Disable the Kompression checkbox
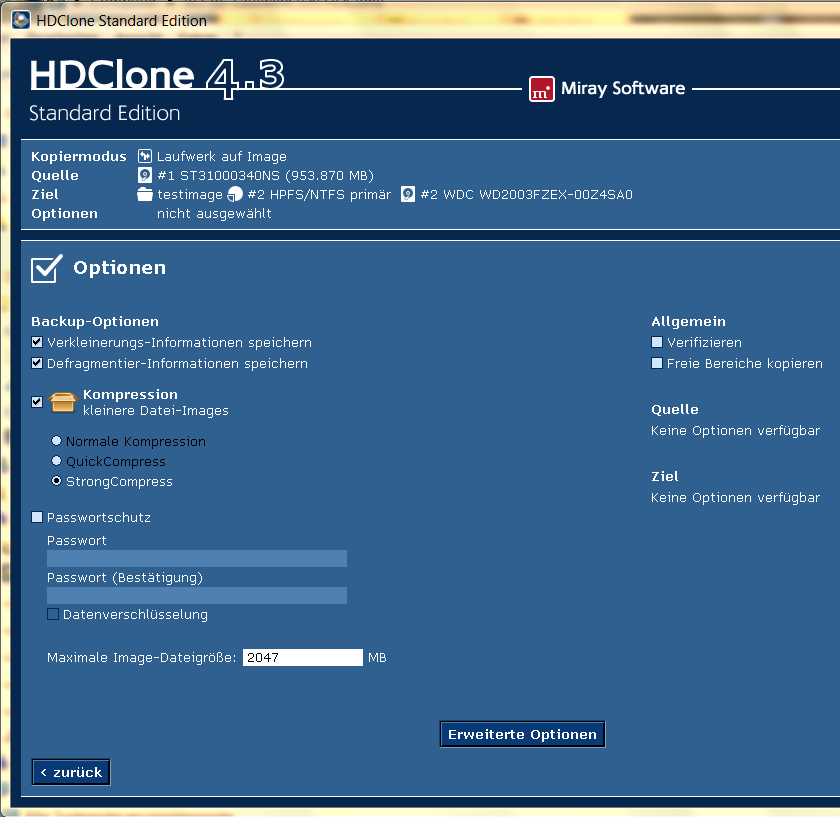The height and width of the screenshot is (817, 840). (37, 402)
